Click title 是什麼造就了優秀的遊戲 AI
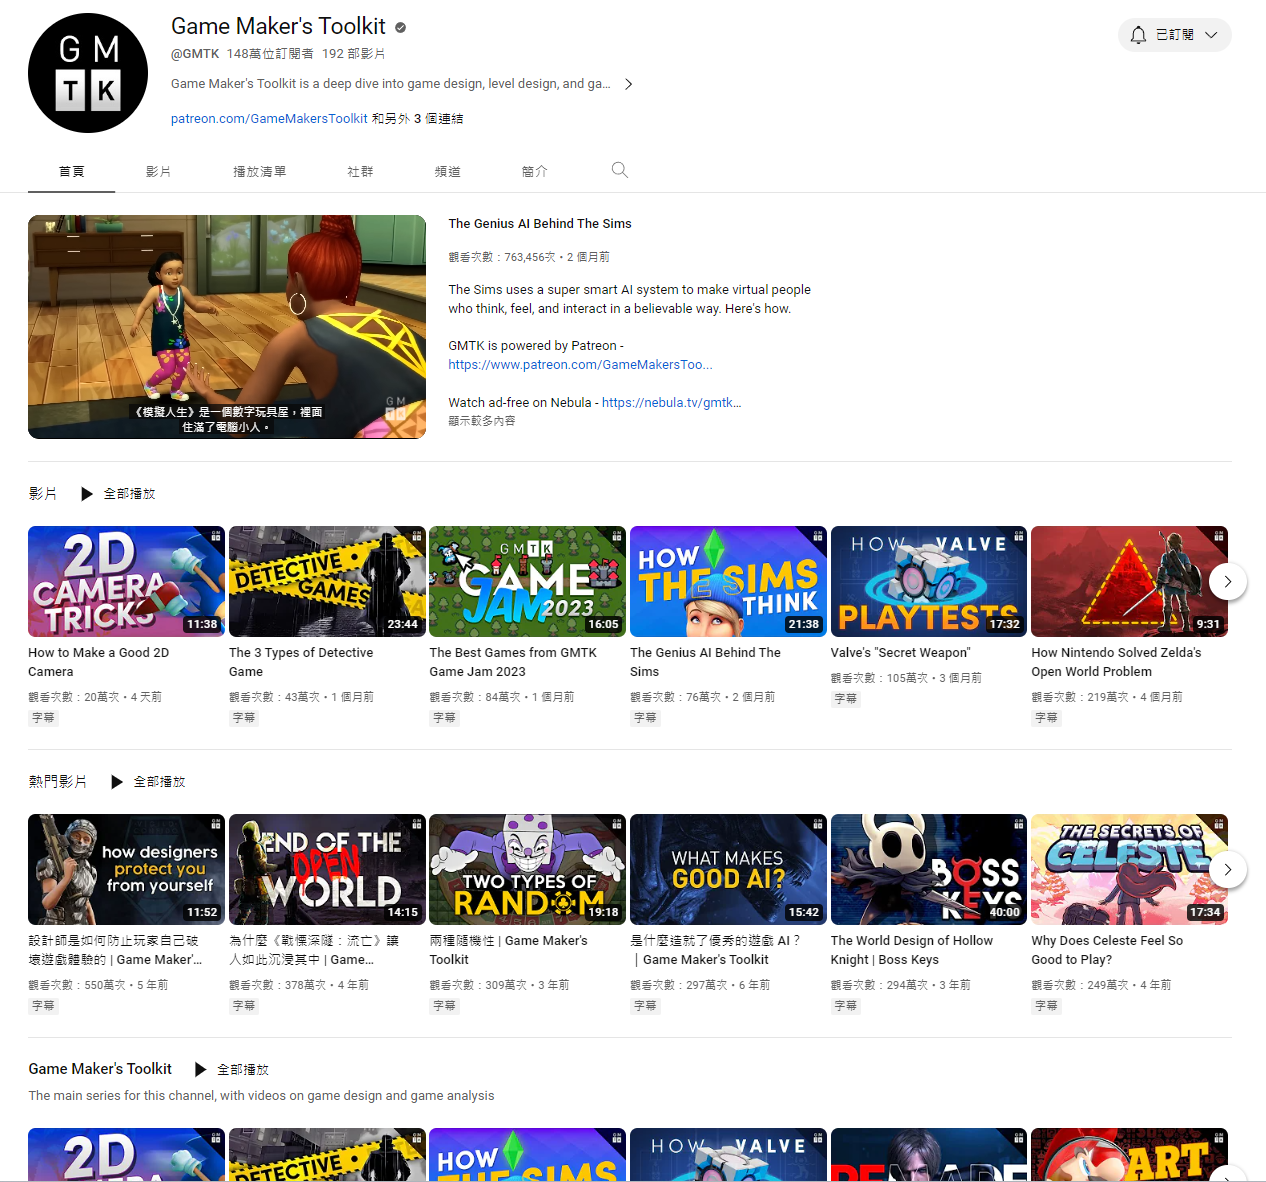Viewport: 1266px width, 1182px height. pyautogui.click(x=716, y=950)
